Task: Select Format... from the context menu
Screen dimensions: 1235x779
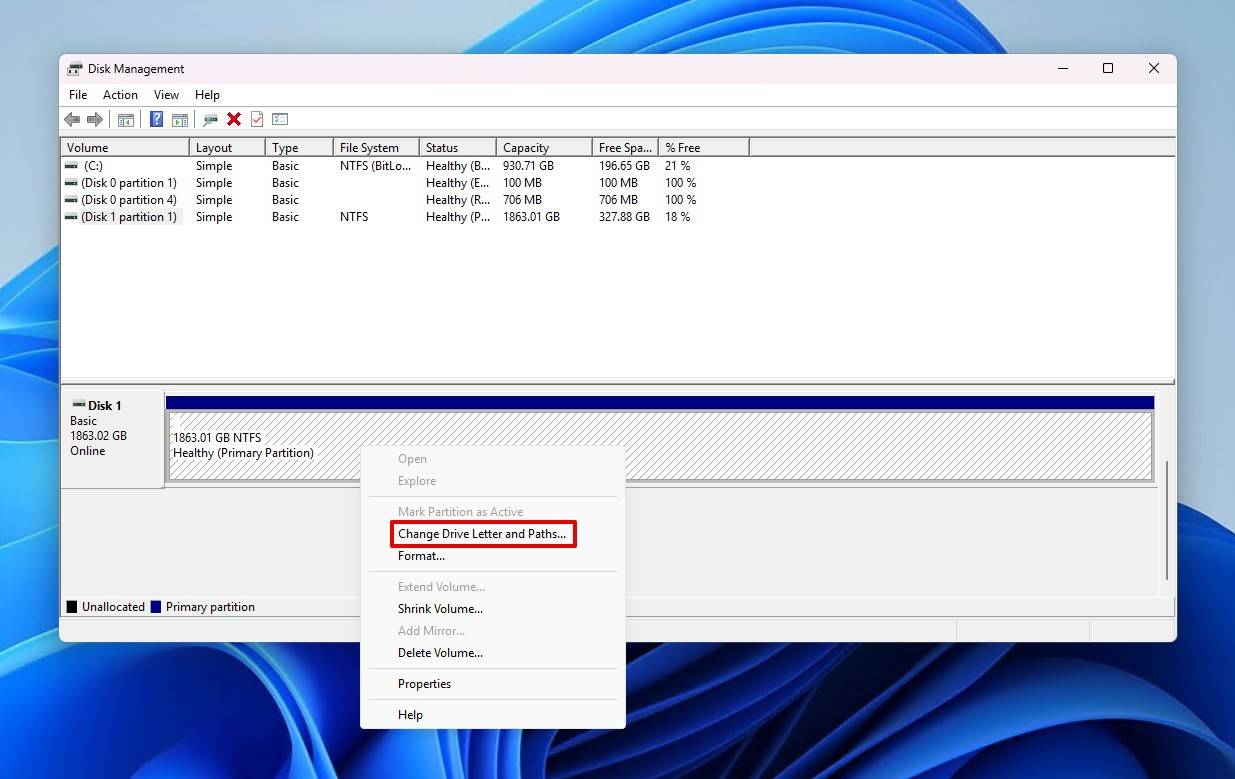Action: pyautogui.click(x=421, y=556)
